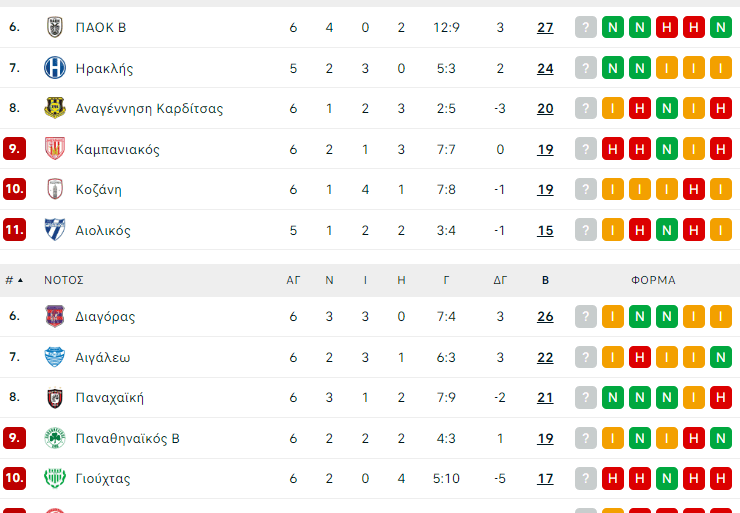The width and height of the screenshot is (740, 513).
Task: Sort the table by the # rank column
Action: (x=13, y=280)
